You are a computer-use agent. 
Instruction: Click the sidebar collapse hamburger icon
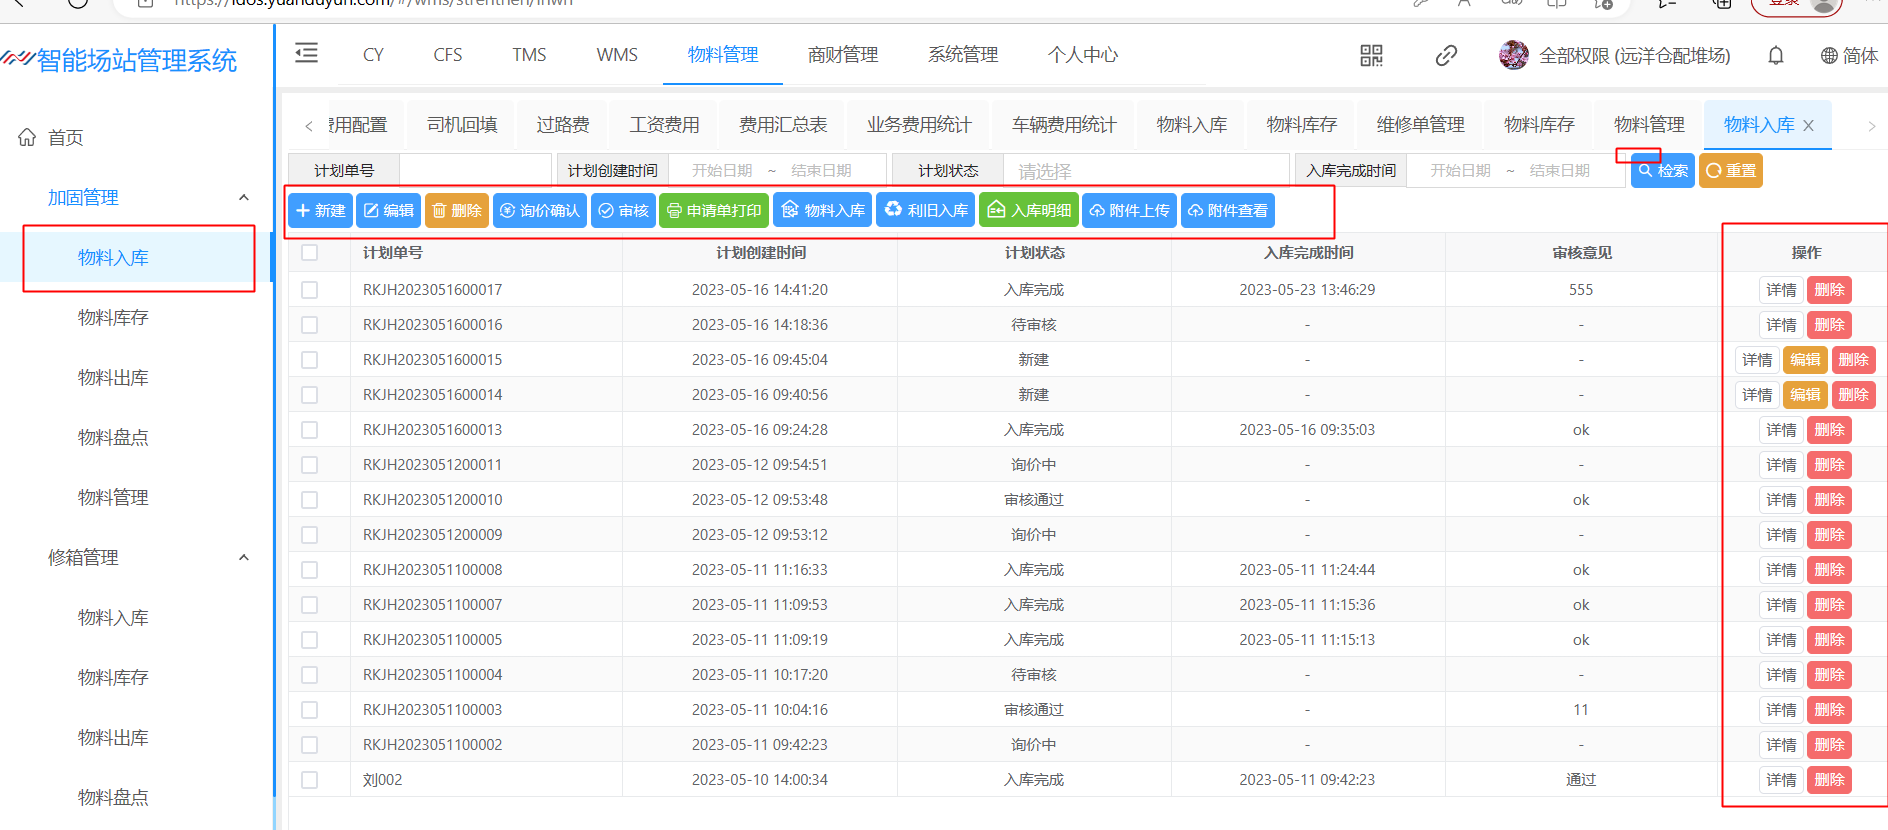pyautogui.click(x=306, y=54)
